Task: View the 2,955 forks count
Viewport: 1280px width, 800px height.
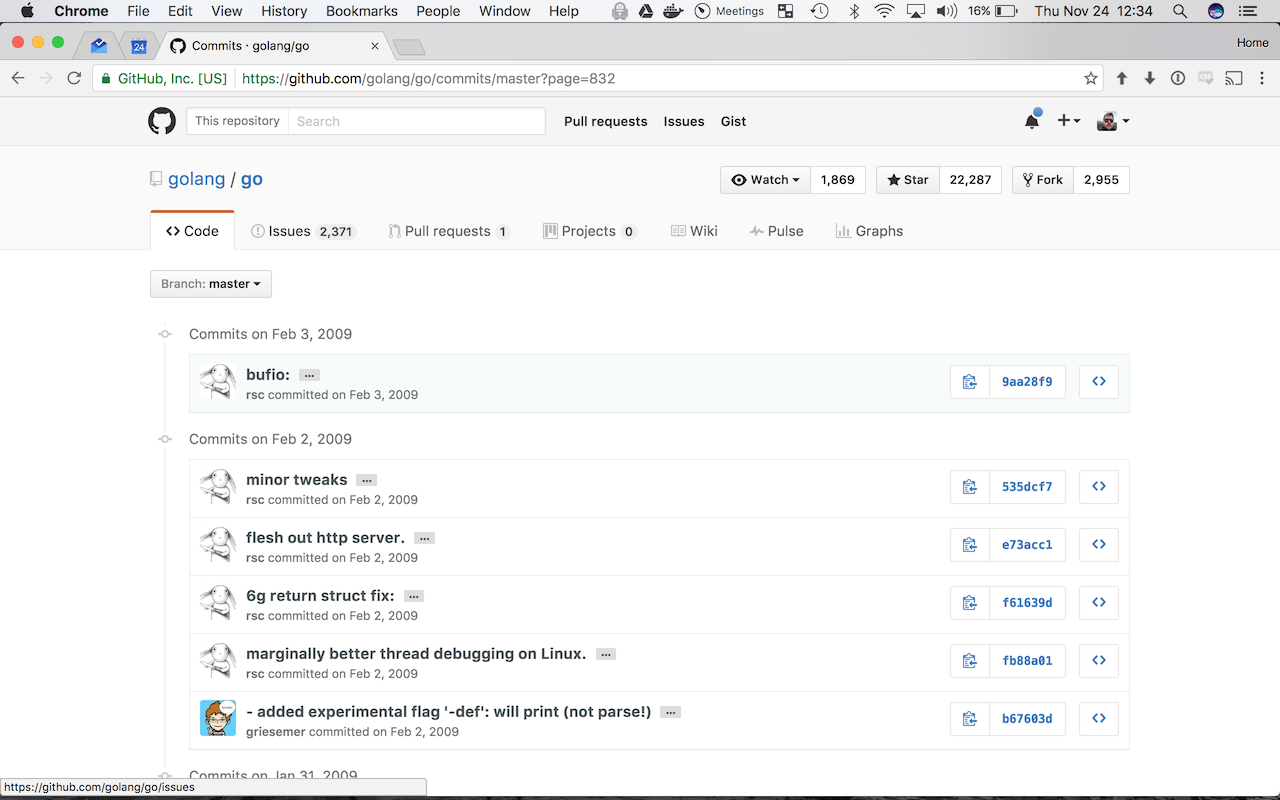Action: 1101,180
